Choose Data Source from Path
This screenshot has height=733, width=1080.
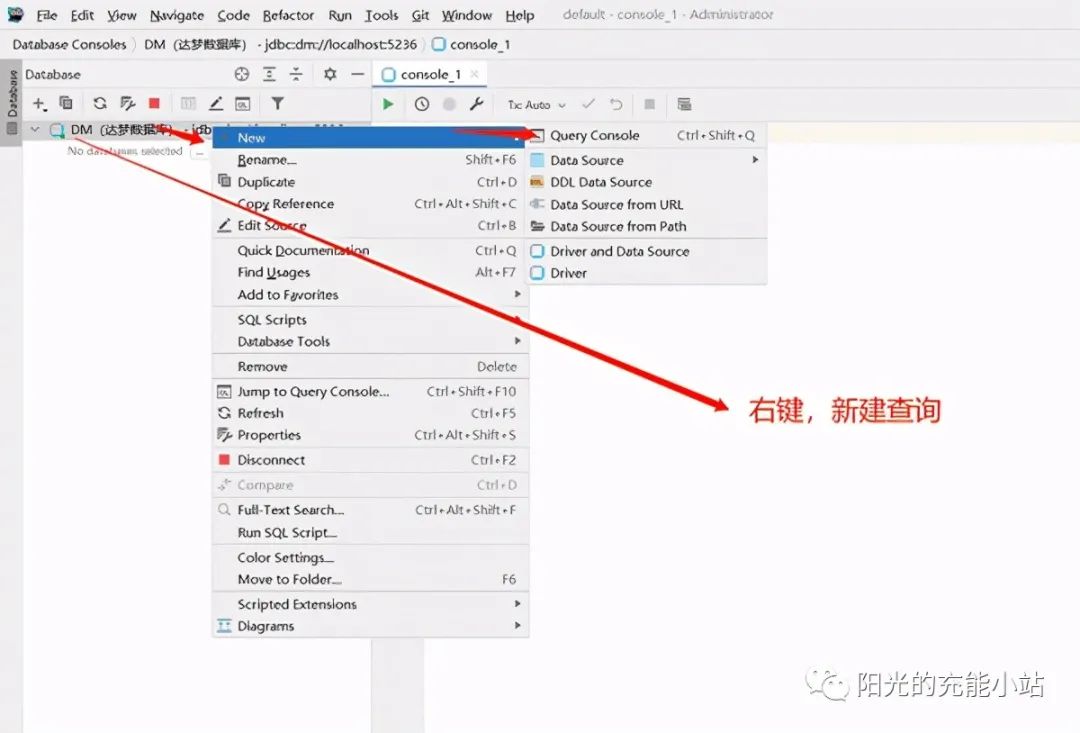[647, 227]
